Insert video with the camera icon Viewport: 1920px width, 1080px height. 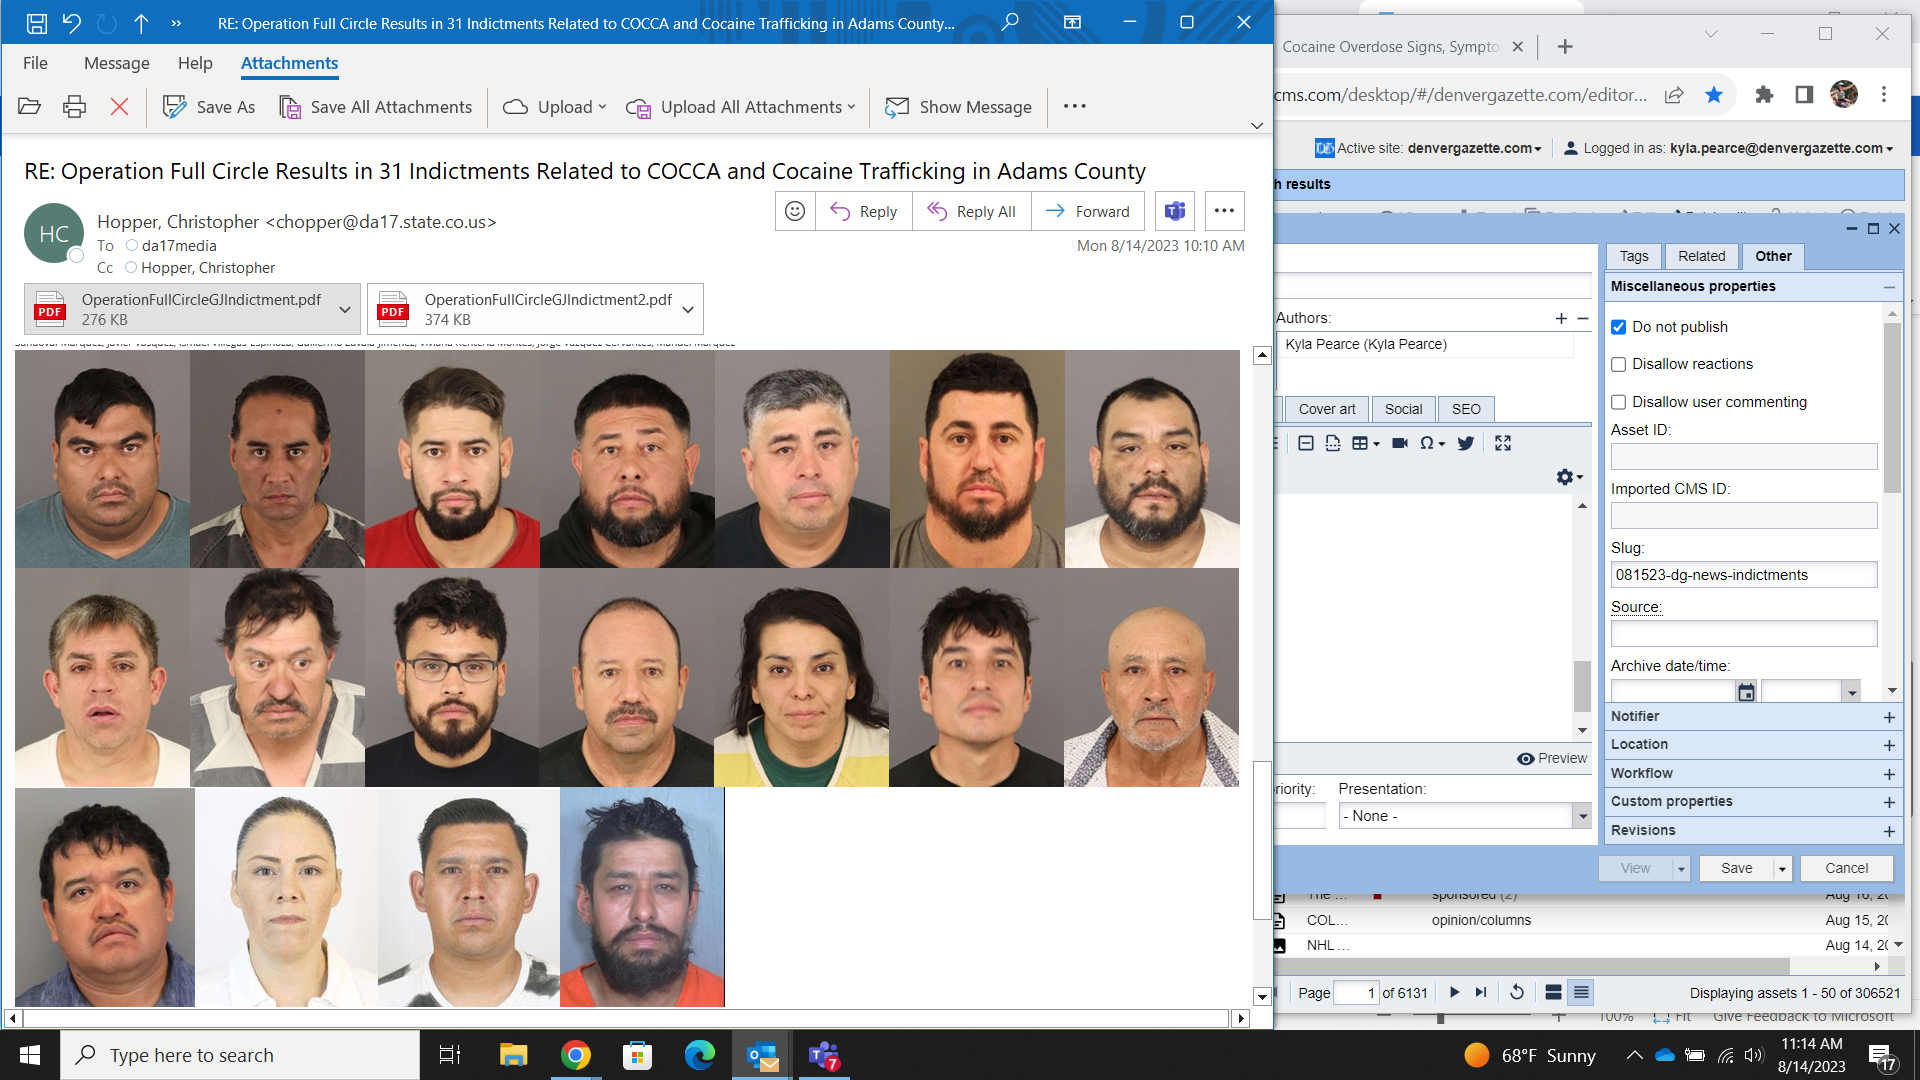(x=1400, y=443)
